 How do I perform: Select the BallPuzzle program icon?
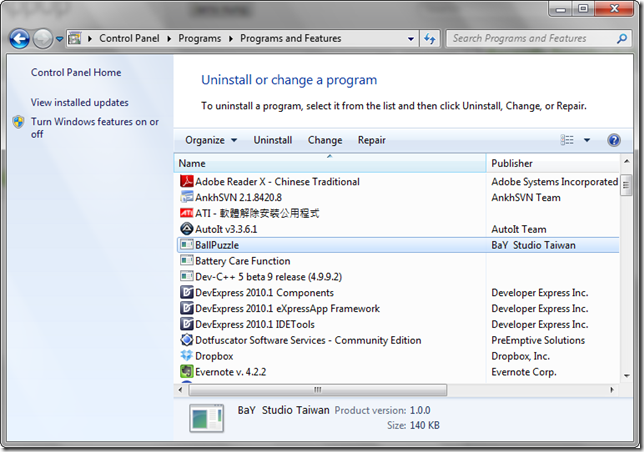[x=187, y=245]
